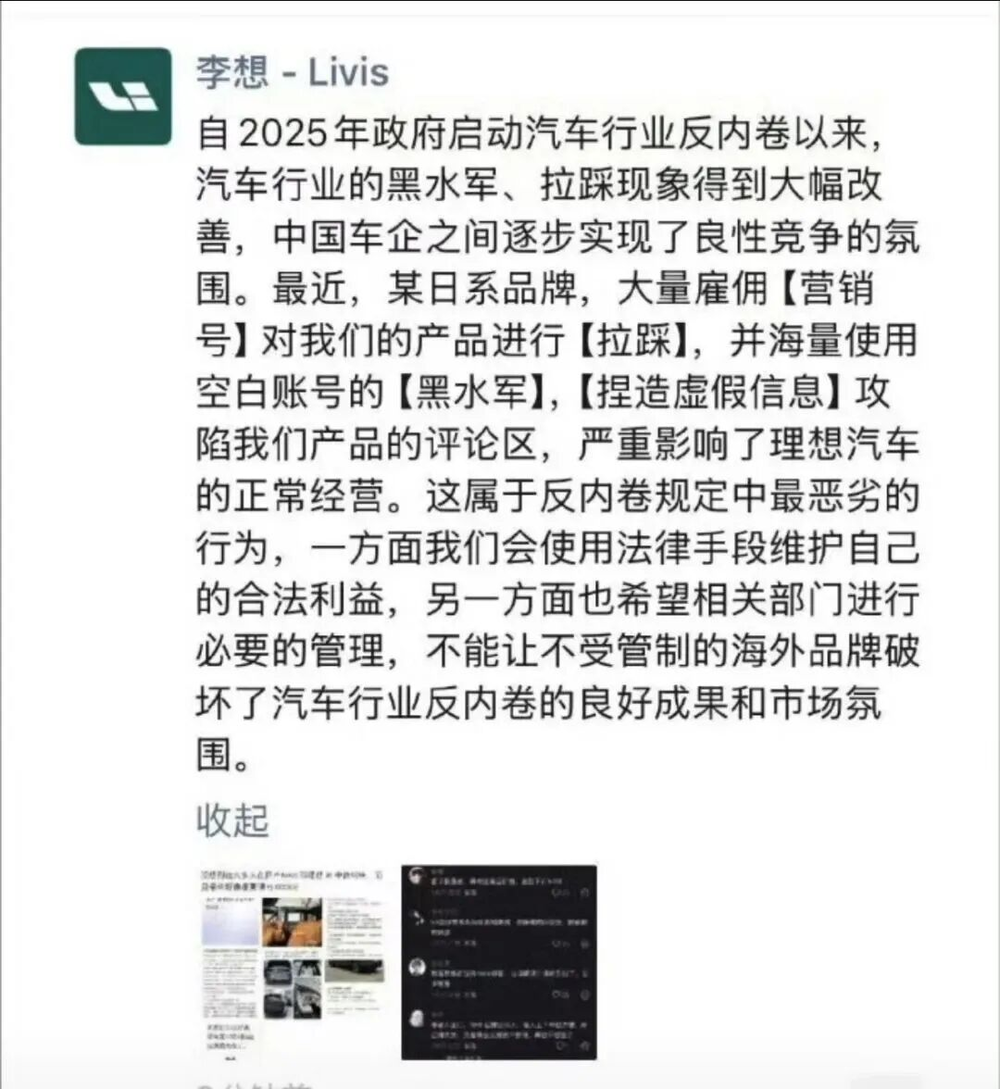Tap the car trunk photo in left thumbnail
The image size is (1000, 1089).
[x=278, y=972]
